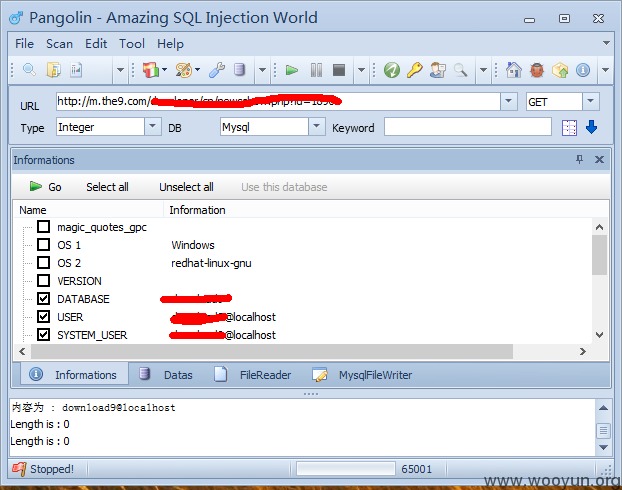Screen dimensions: 622x490
Task: Click the wrench settings icon
Action: [217, 70]
